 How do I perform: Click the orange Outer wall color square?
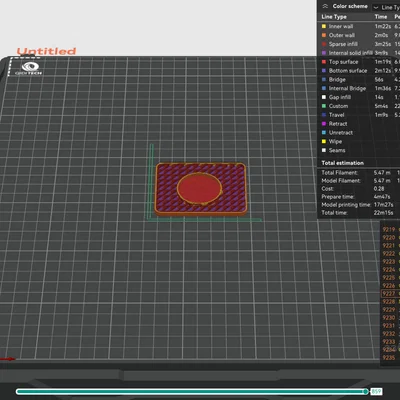pos(324,35)
